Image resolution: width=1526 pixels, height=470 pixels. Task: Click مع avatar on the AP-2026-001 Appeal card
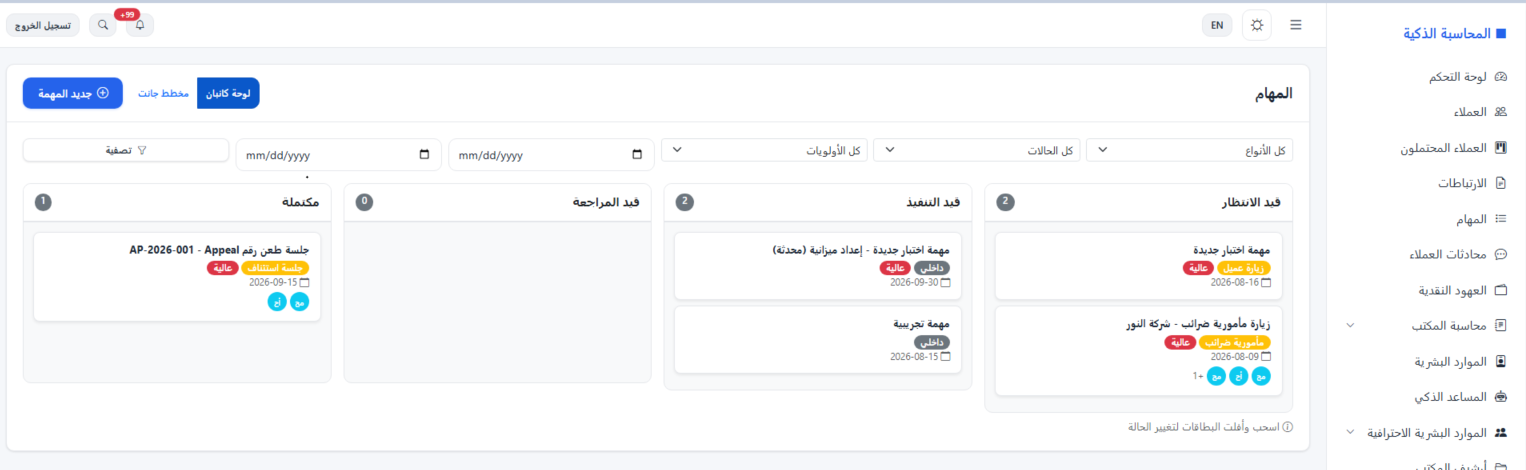pos(300,302)
